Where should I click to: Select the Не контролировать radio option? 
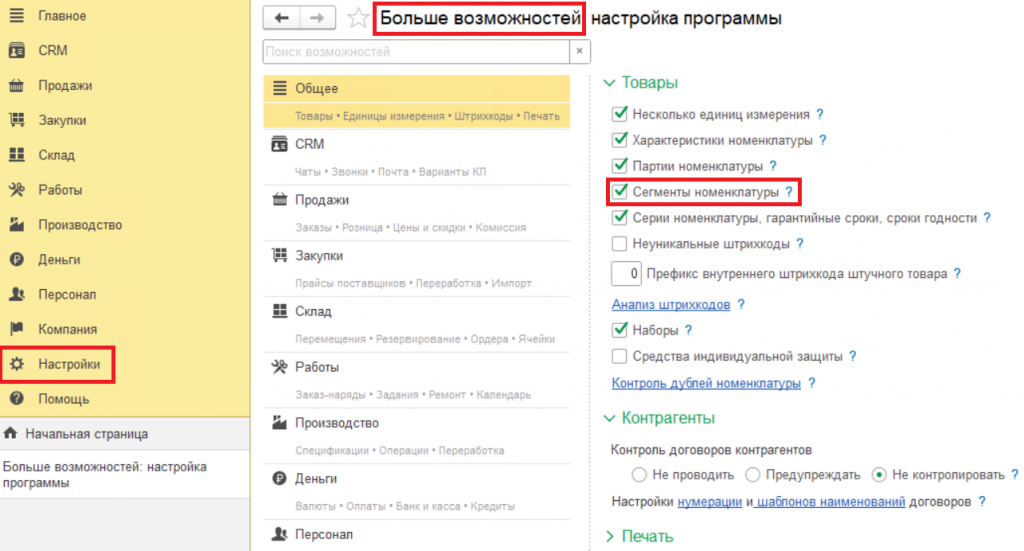coord(879,475)
